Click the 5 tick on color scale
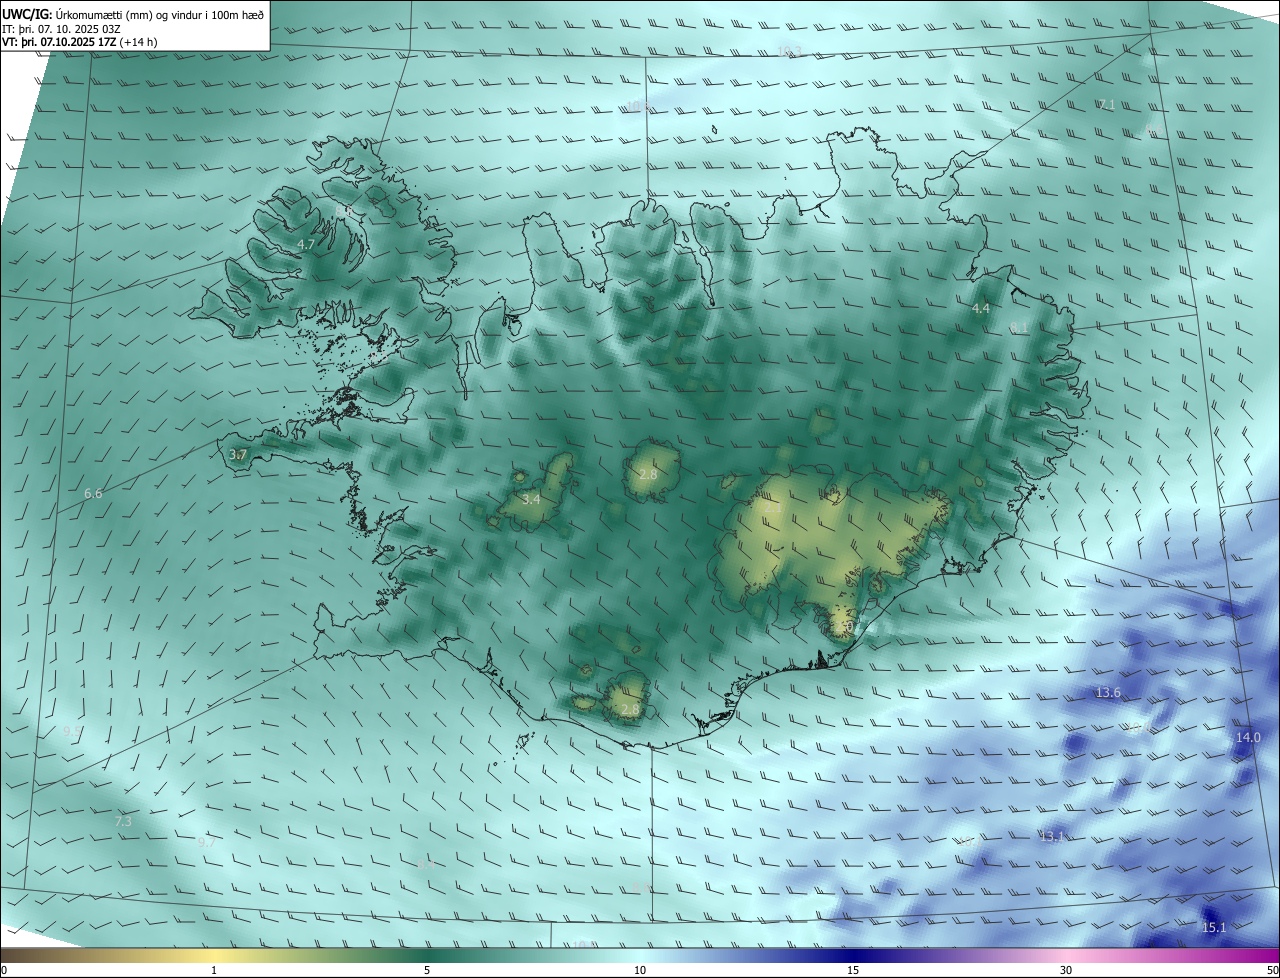This screenshot has width=1280, height=978. 427,970
